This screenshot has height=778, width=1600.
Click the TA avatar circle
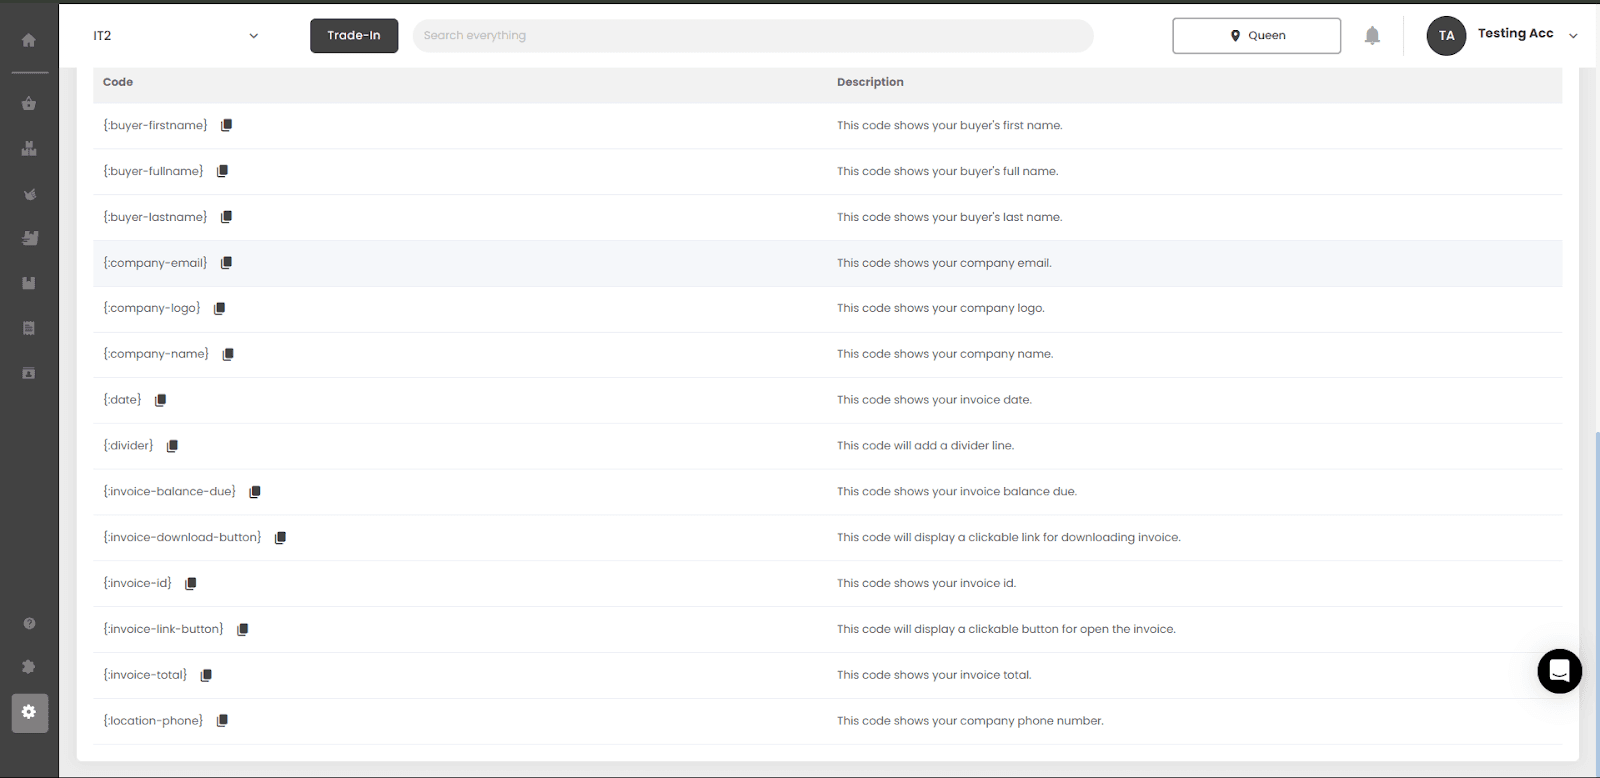coord(1446,36)
